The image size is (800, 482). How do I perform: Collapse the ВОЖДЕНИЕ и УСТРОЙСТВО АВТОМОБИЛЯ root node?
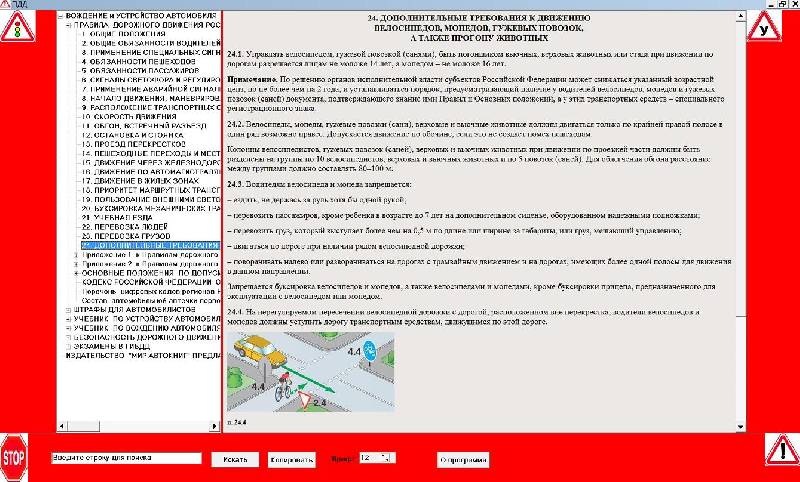coord(61,16)
